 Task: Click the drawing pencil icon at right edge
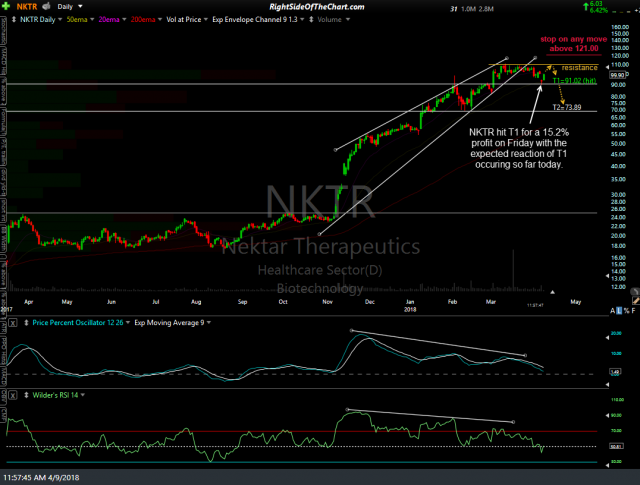point(636,300)
